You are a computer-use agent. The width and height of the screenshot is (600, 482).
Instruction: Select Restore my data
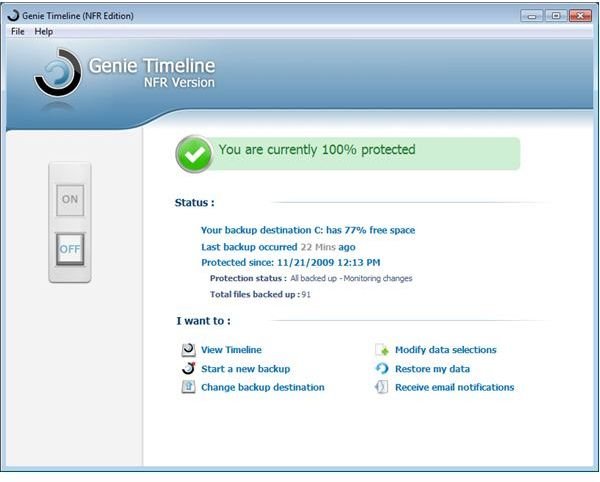point(432,369)
